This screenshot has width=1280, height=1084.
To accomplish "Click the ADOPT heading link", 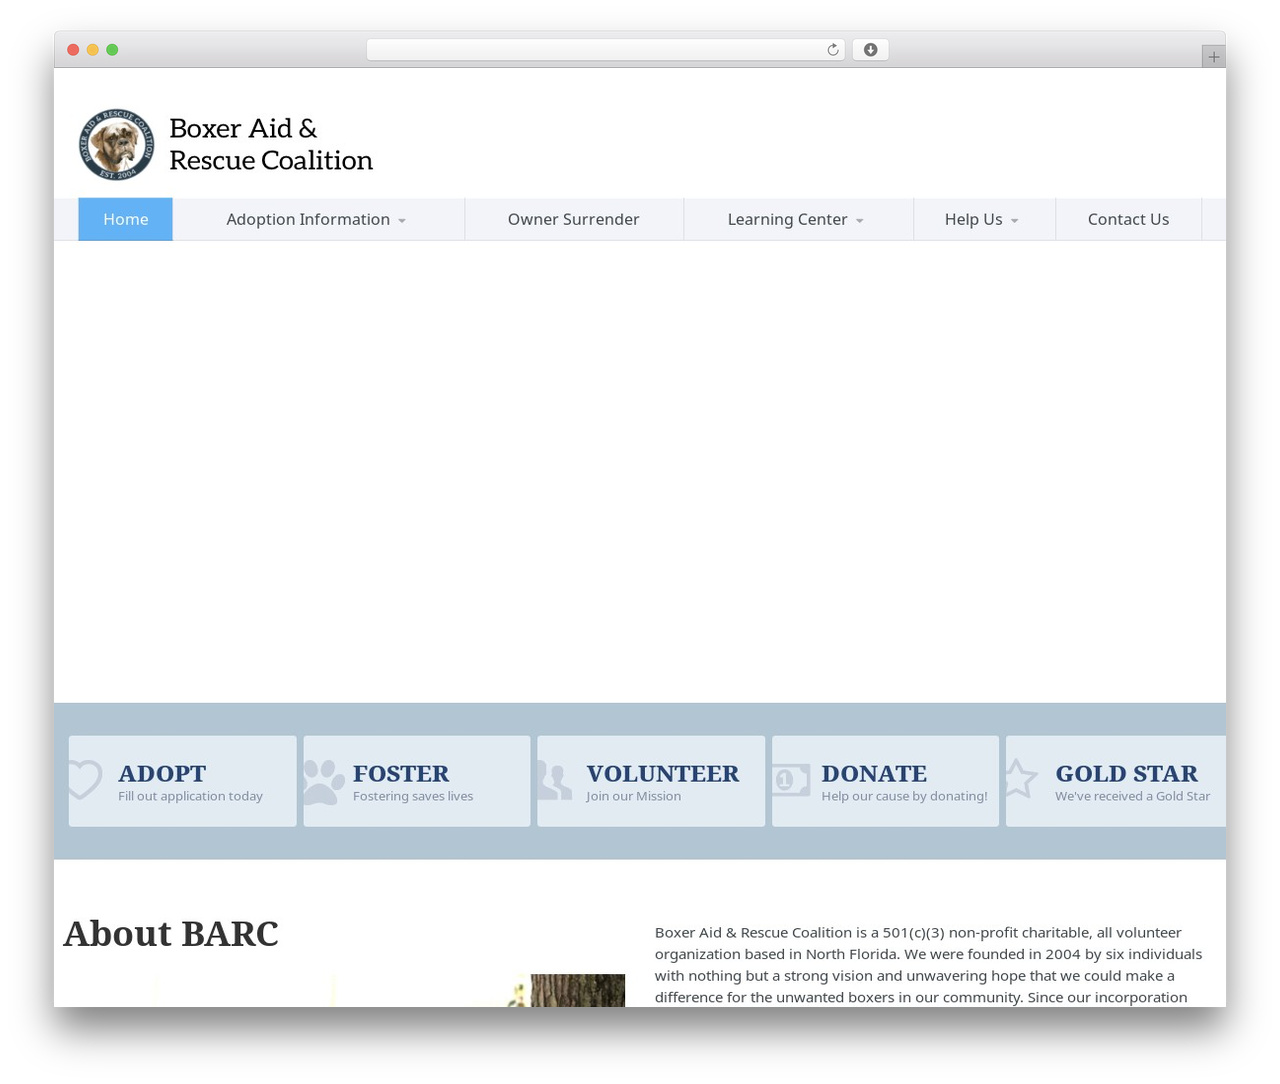I will point(162,773).
